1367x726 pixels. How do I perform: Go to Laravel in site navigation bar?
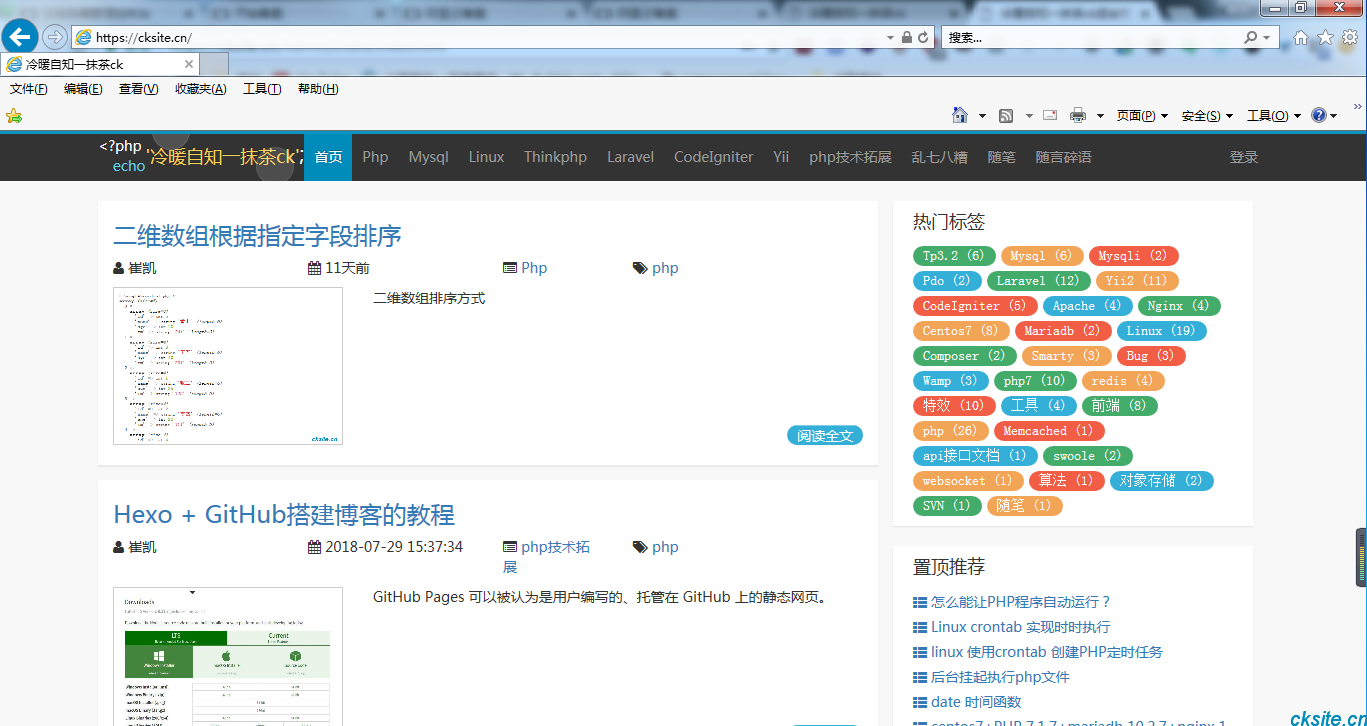pos(630,157)
